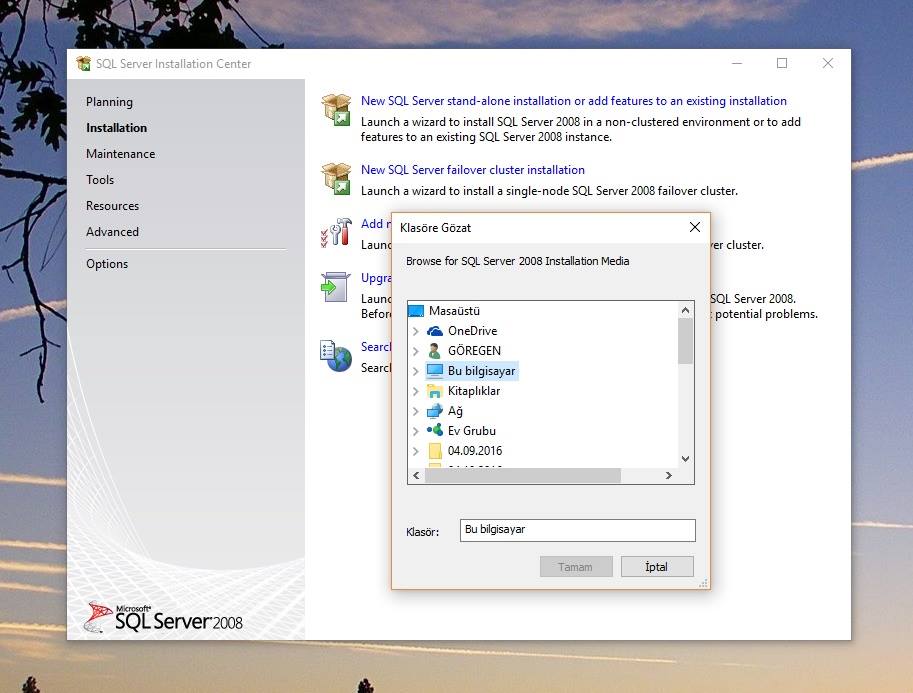Click the Tamam button
913x693 pixels.
[x=576, y=567]
